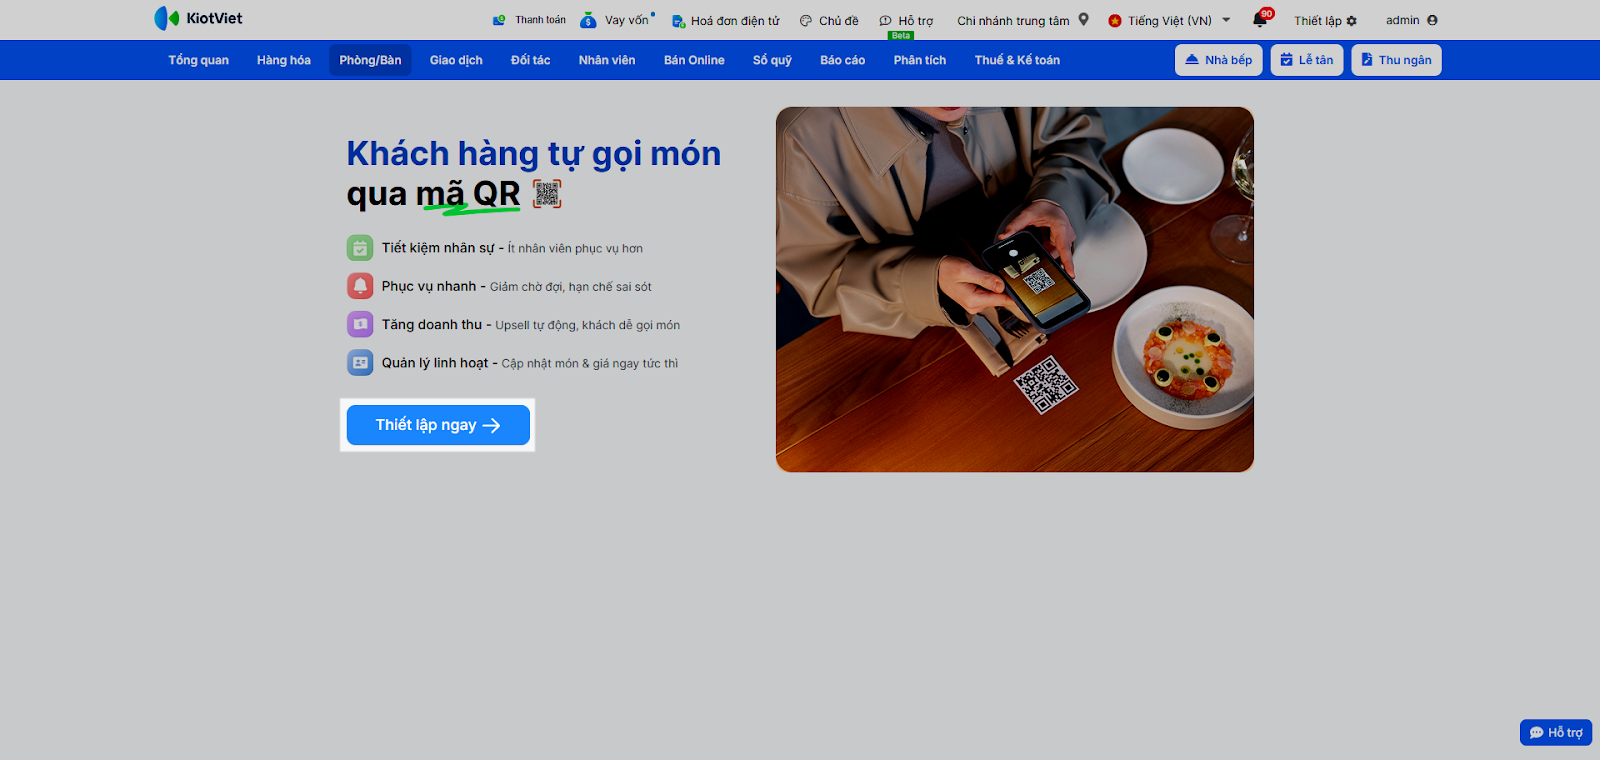Open the Thuế & Kế toán menu
This screenshot has width=1600, height=760.
(x=1017, y=60)
